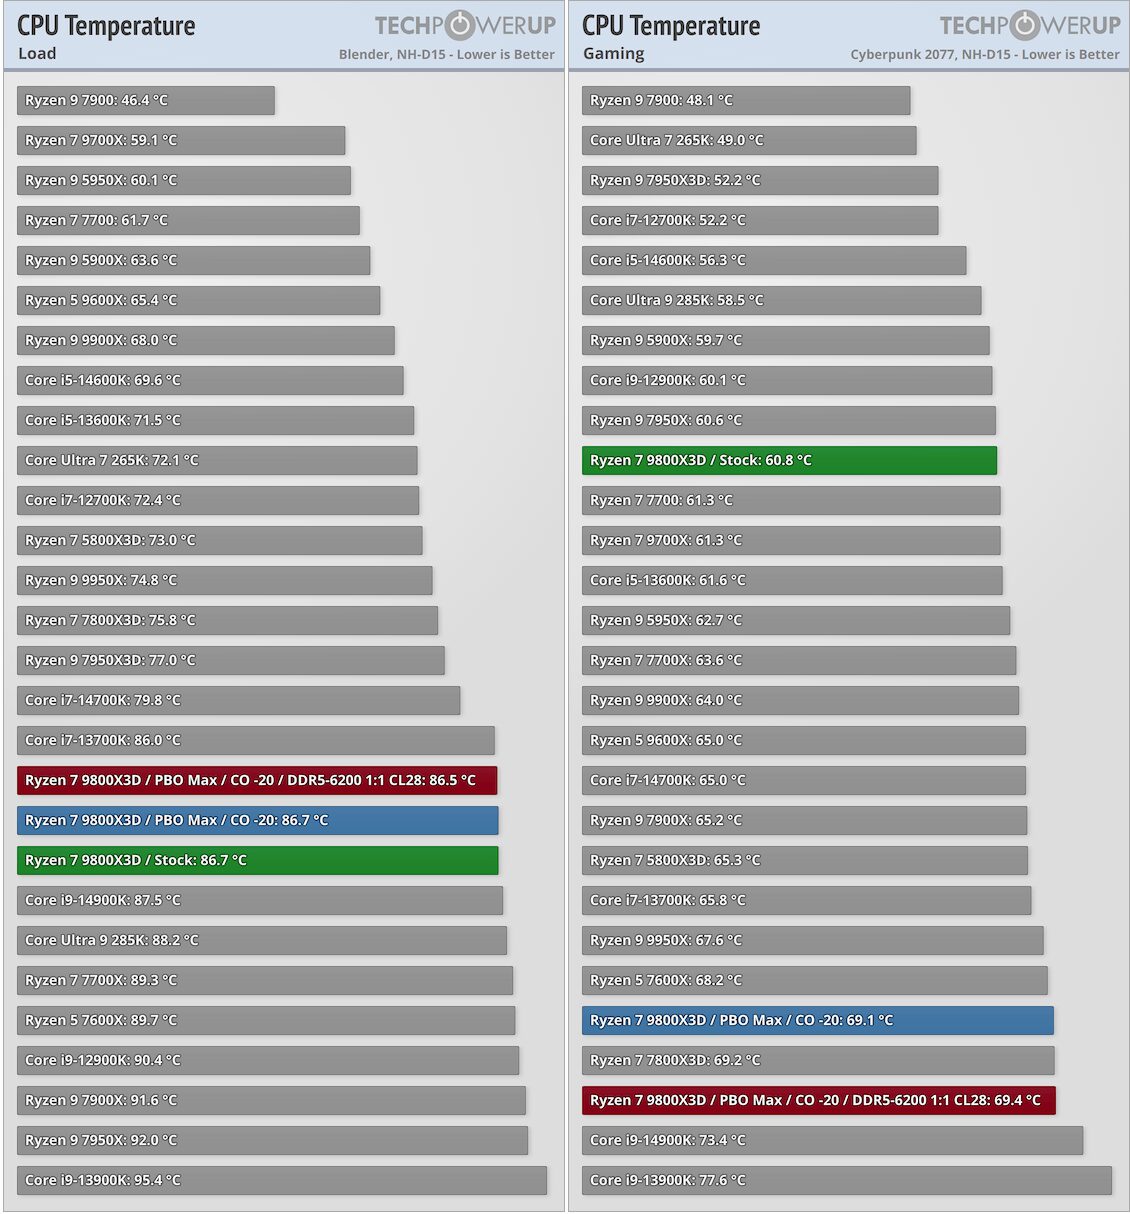Image resolution: width=1130 pixels, height=1214 pixels.
Task: Select 'Ryzen 9 5950X: 62.7 °C' bar
Action: (796, 620)
